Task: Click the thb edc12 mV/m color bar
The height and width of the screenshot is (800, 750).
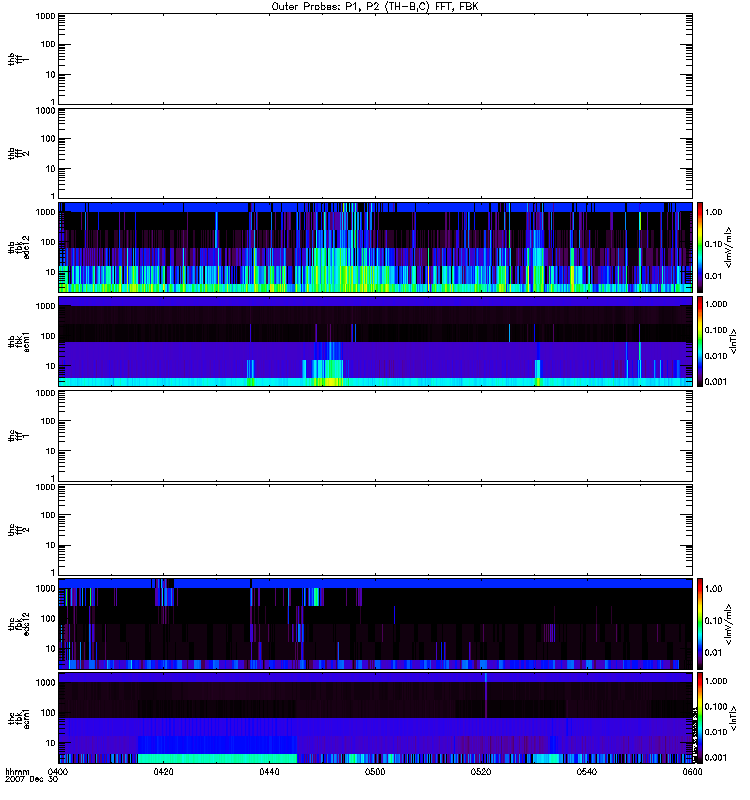Action: [x=701, y=246]
